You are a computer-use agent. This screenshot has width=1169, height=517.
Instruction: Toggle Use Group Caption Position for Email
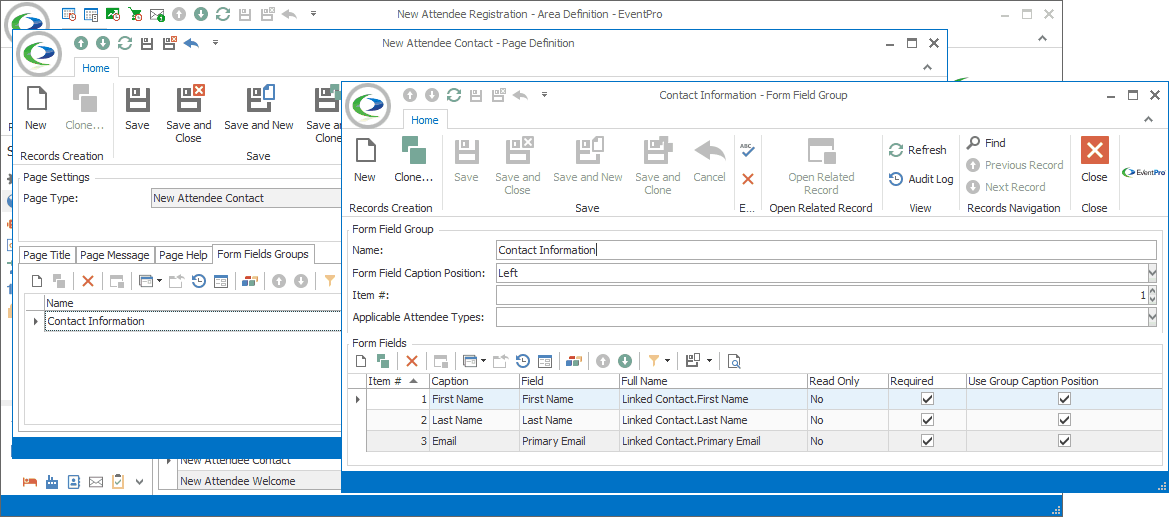coord(1065,441)
